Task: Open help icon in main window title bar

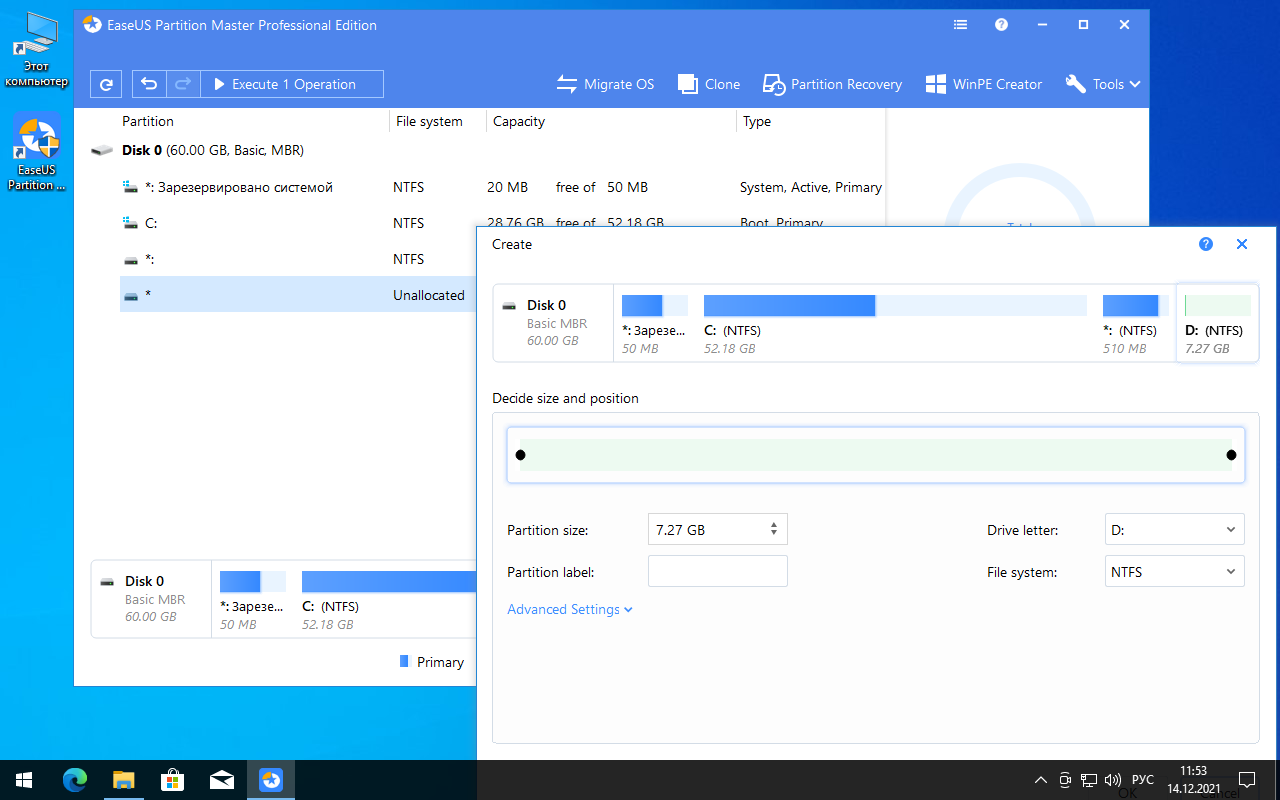Action: [1001, 25]
